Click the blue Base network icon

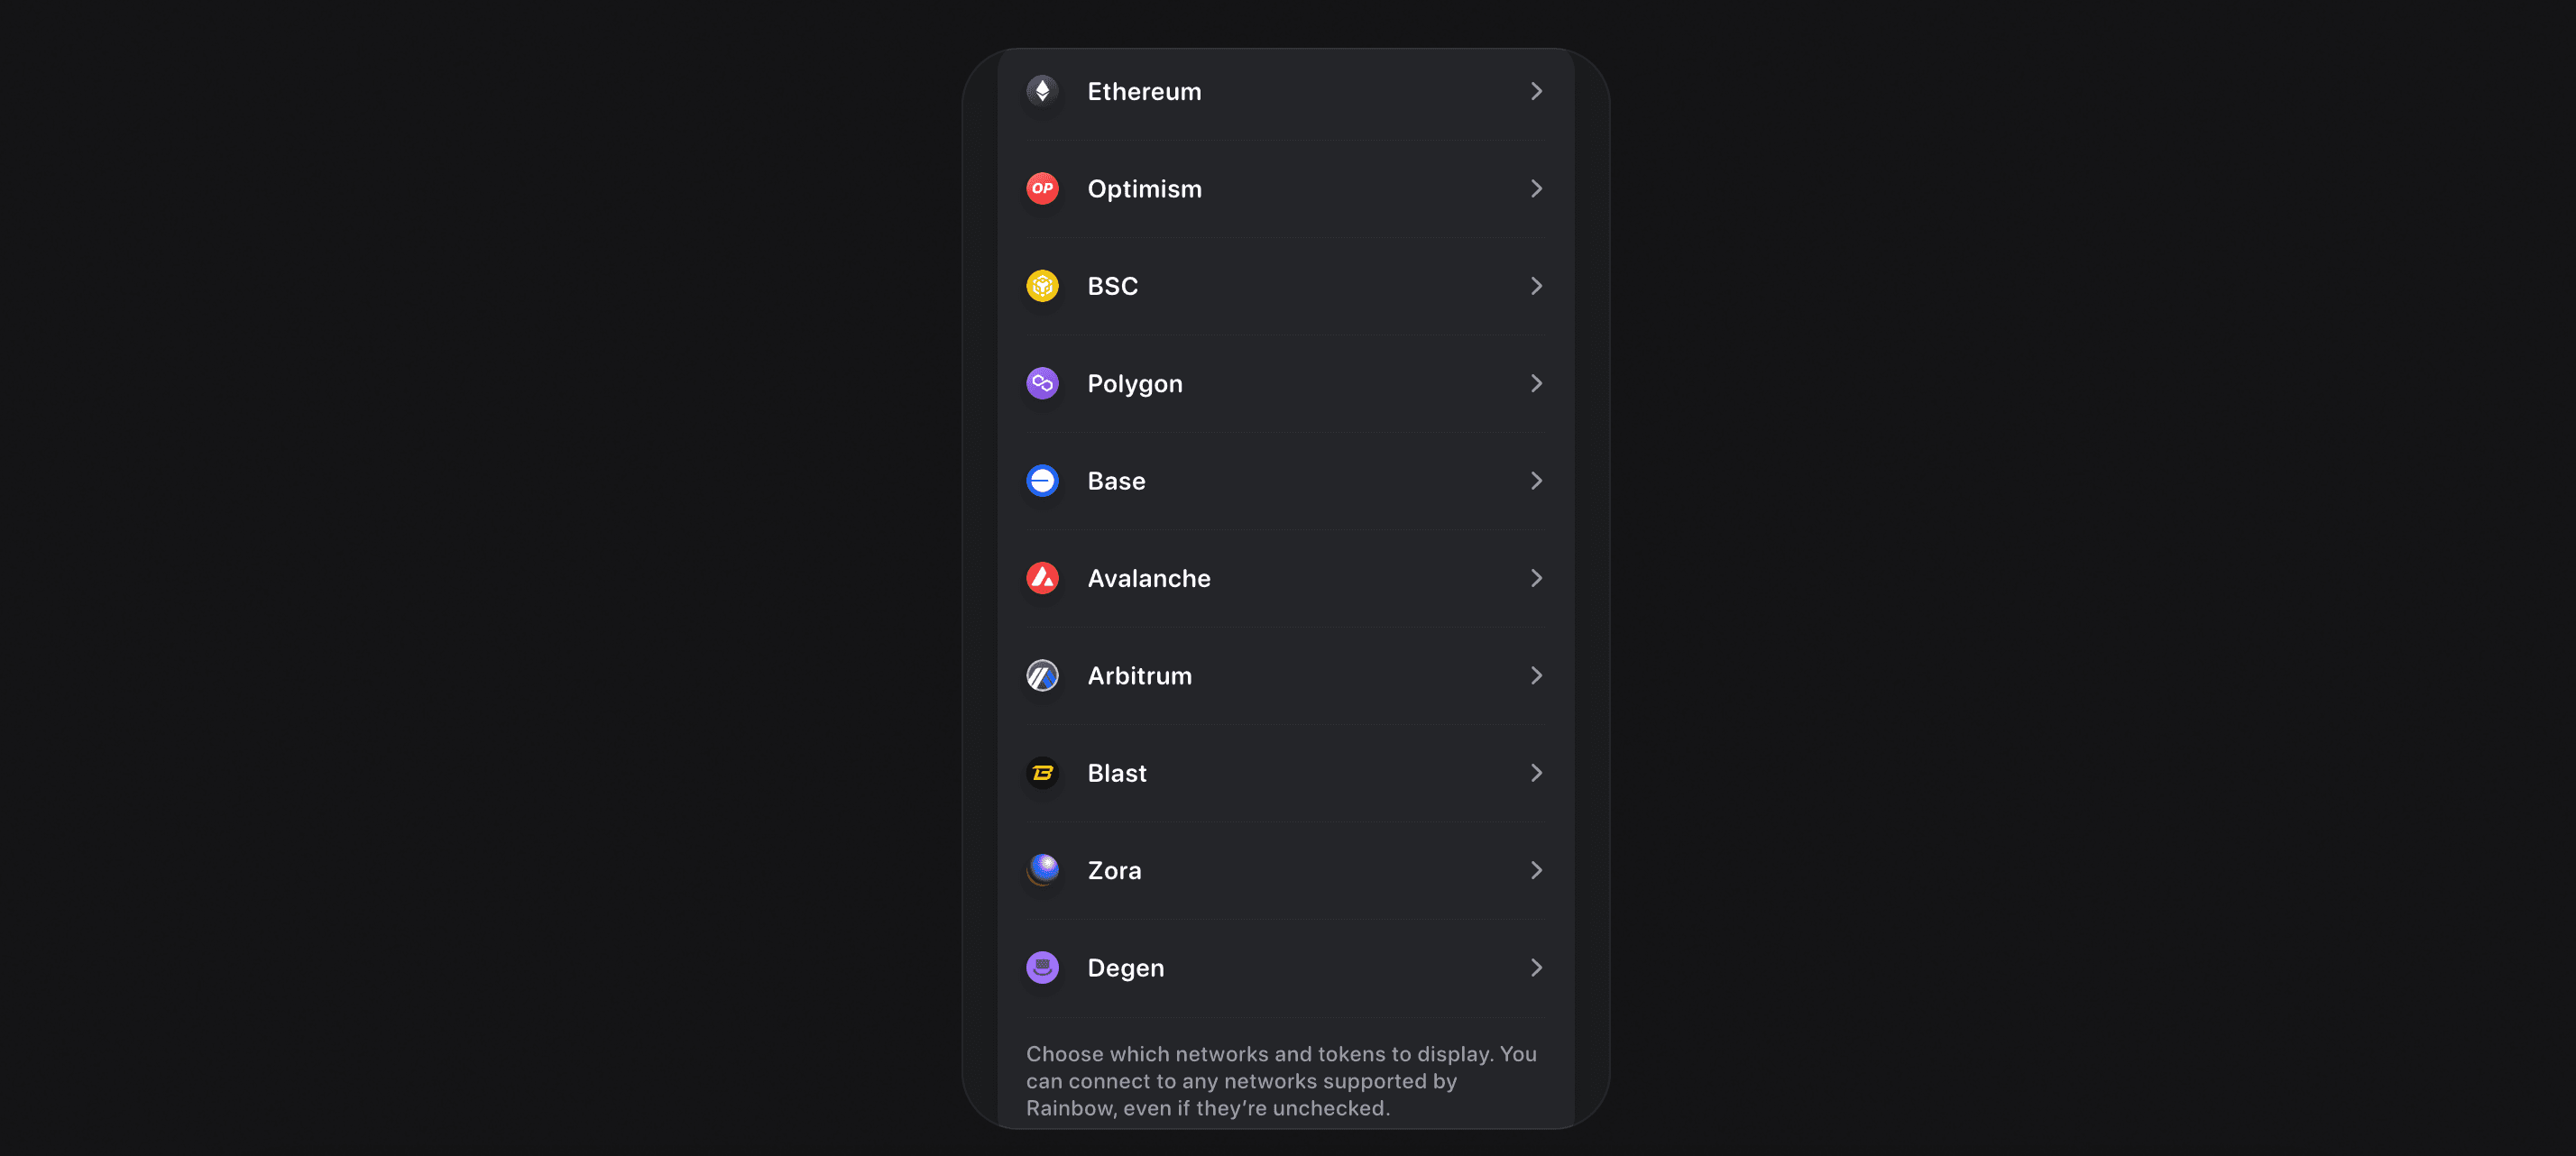point(1042,481)
